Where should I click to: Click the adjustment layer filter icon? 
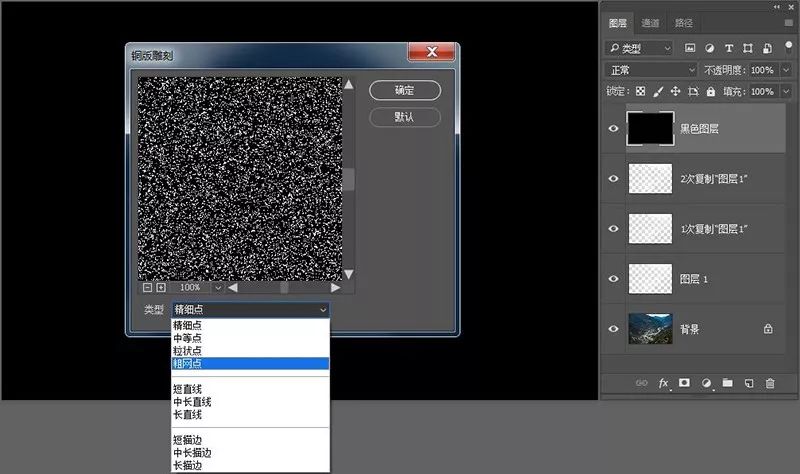[x=709, y=48]
